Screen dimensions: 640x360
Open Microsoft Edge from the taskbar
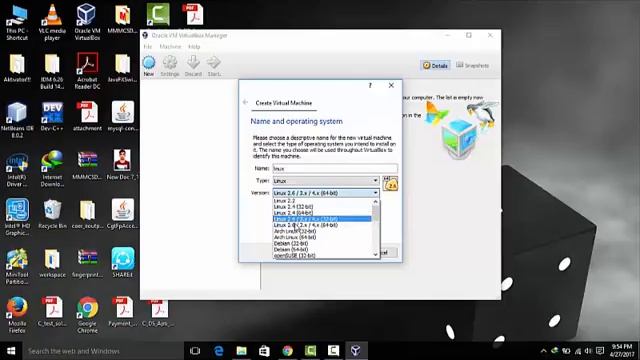click(219, 351)
